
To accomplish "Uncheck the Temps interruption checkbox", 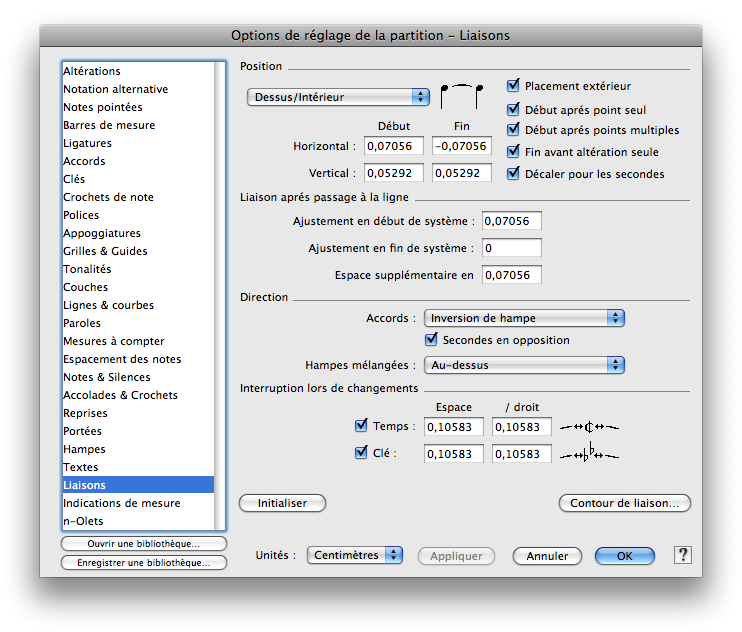I will click(x=362, y=426).
